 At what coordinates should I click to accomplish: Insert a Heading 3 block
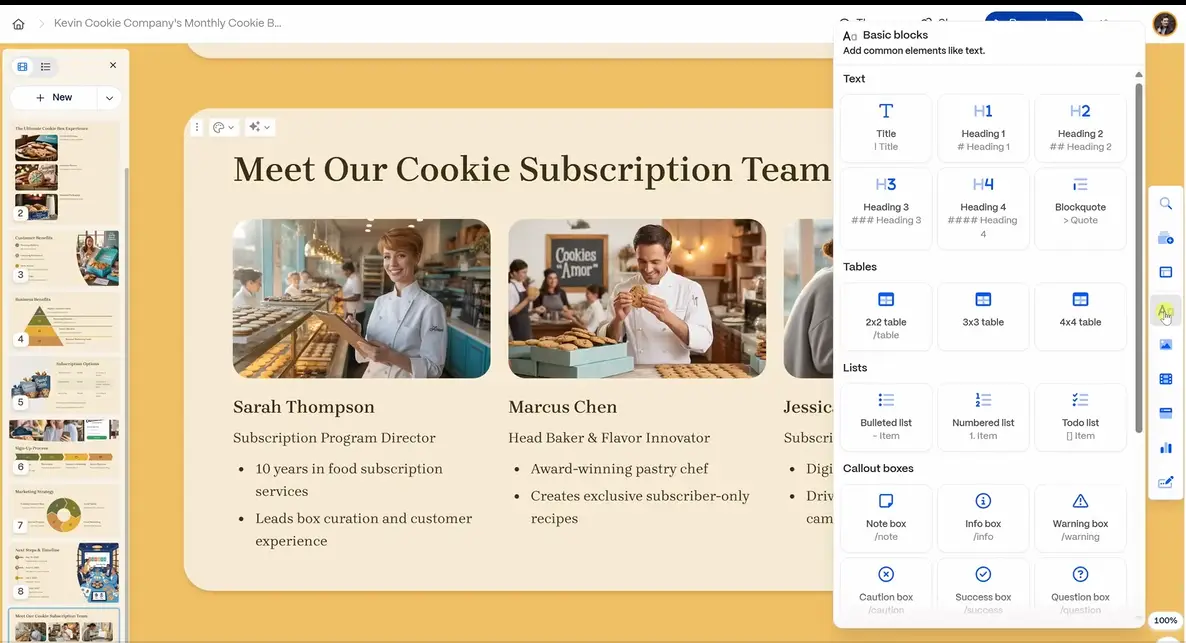pos(886,208)
